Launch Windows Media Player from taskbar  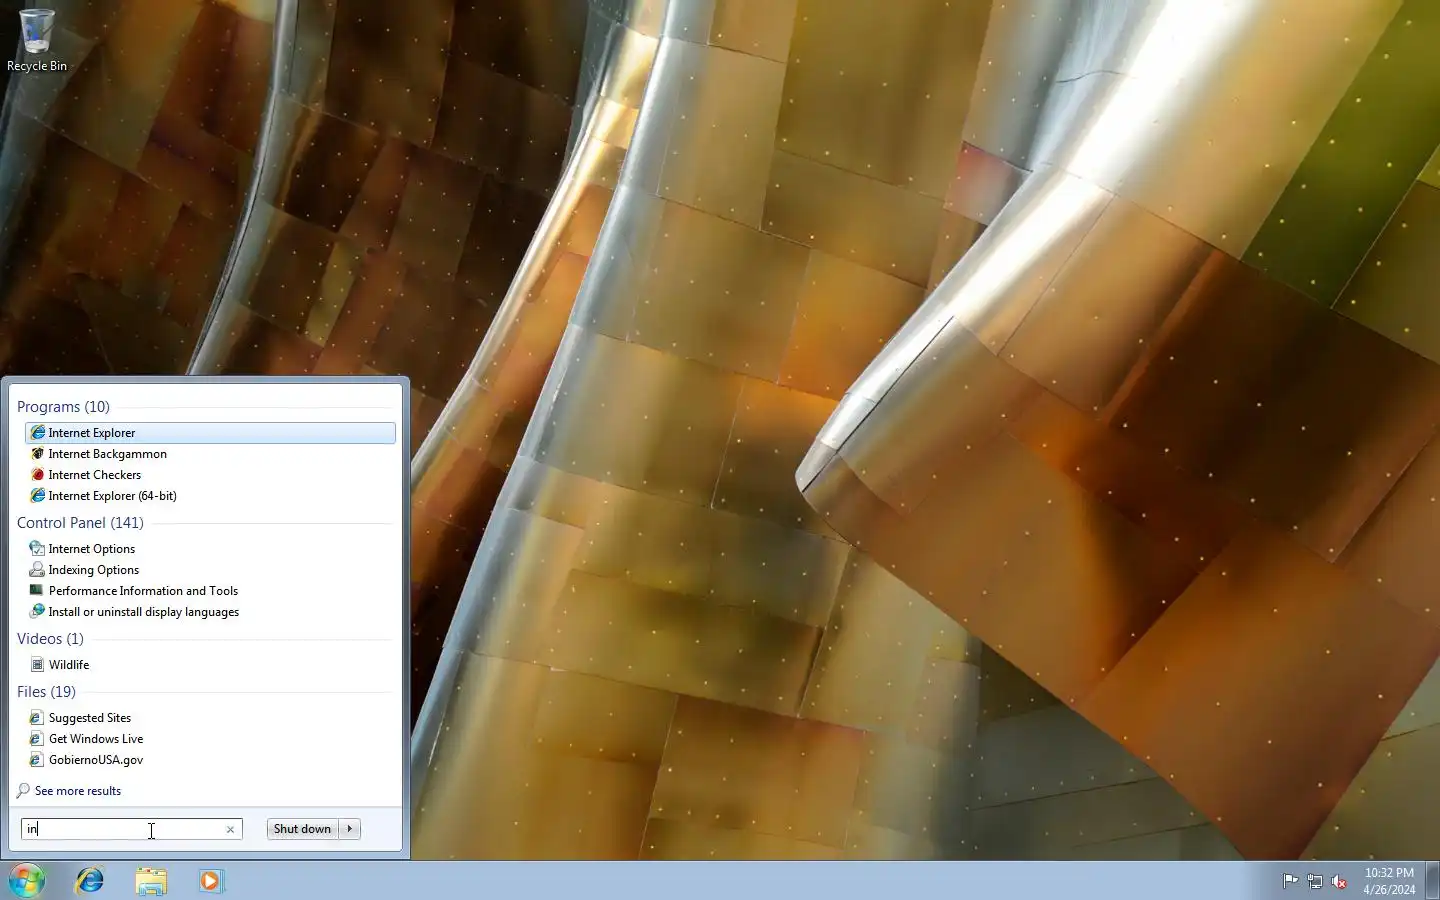(211, 881)
